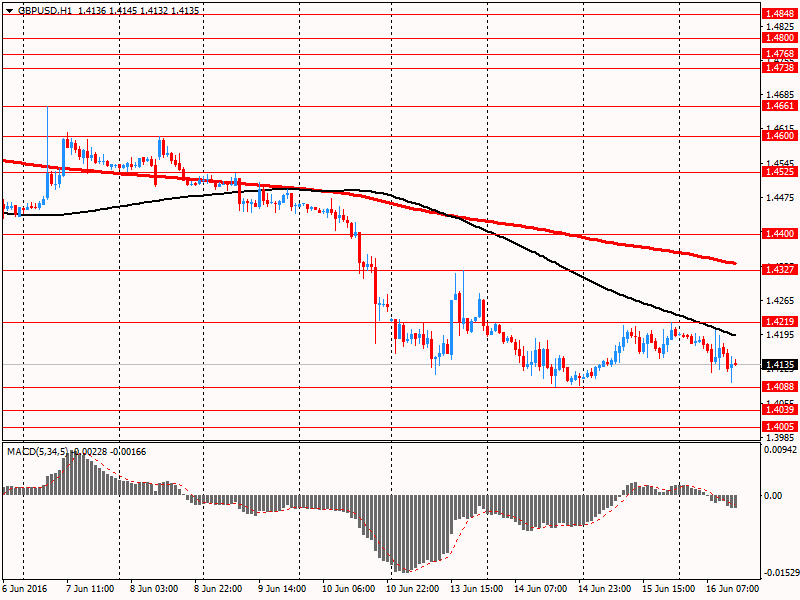Click the end of the thick red moving average
Viewport: 800px width, 600px height.
734,263
